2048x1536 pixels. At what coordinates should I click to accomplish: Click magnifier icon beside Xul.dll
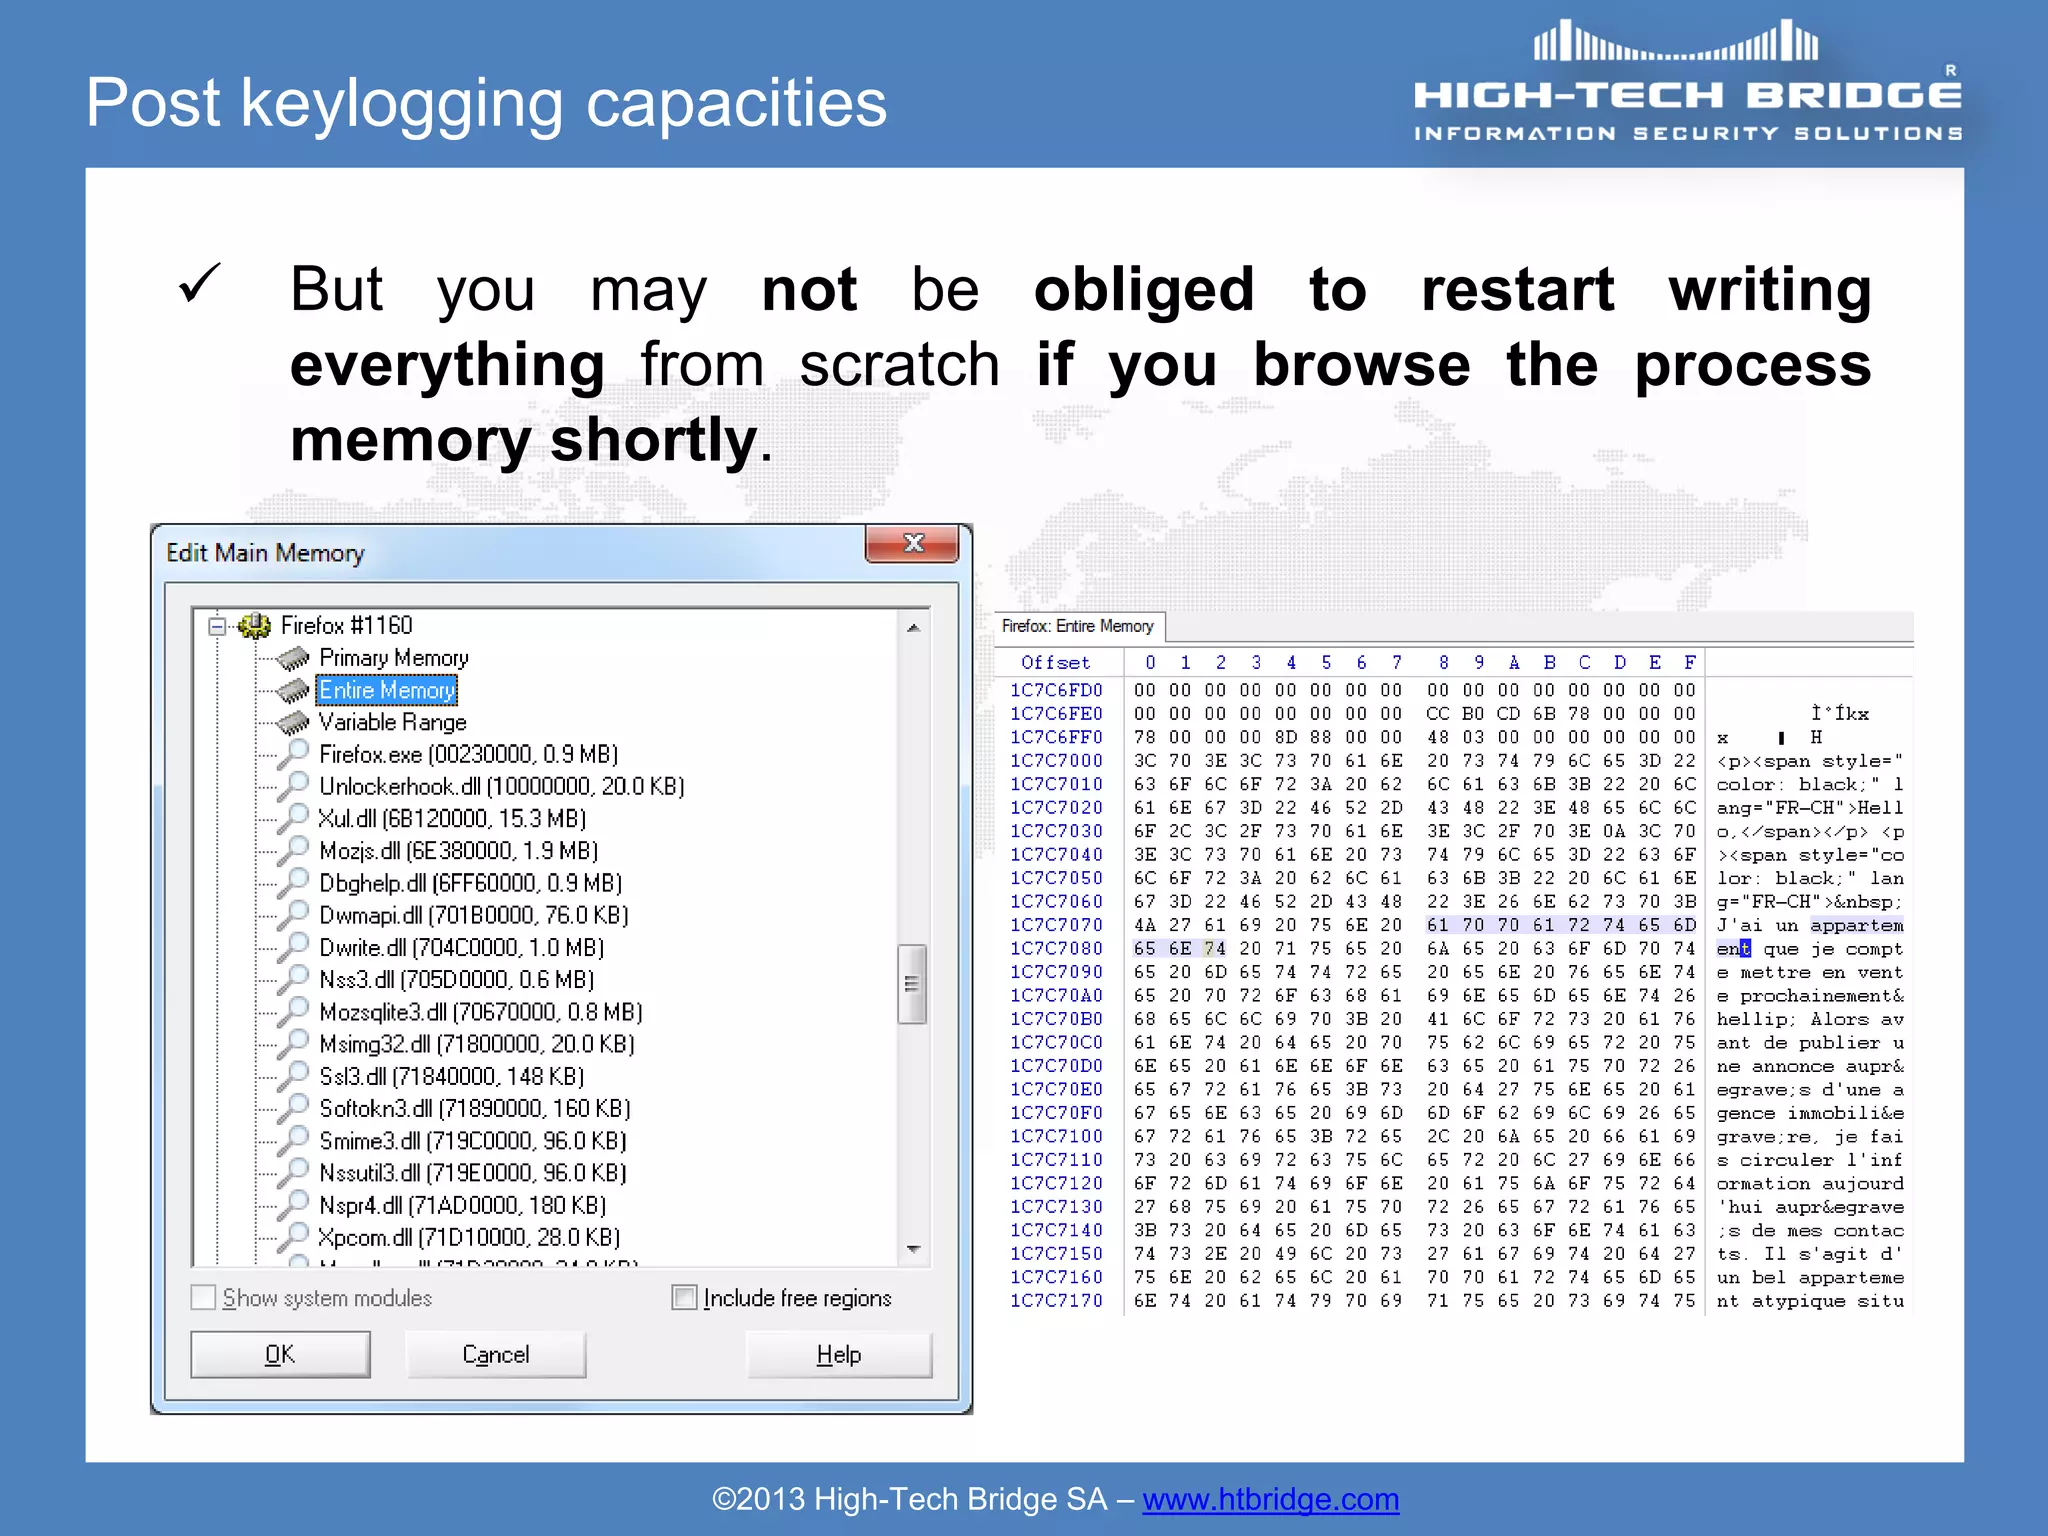click(293, 818)
